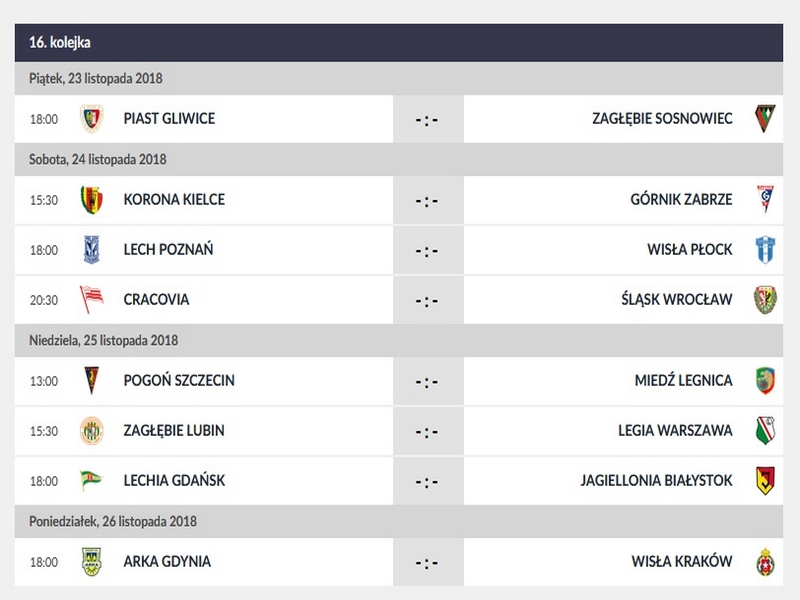The image size is (800, 600).
Task: Click the Wisła Płock club crest
Action: (764, 249)
